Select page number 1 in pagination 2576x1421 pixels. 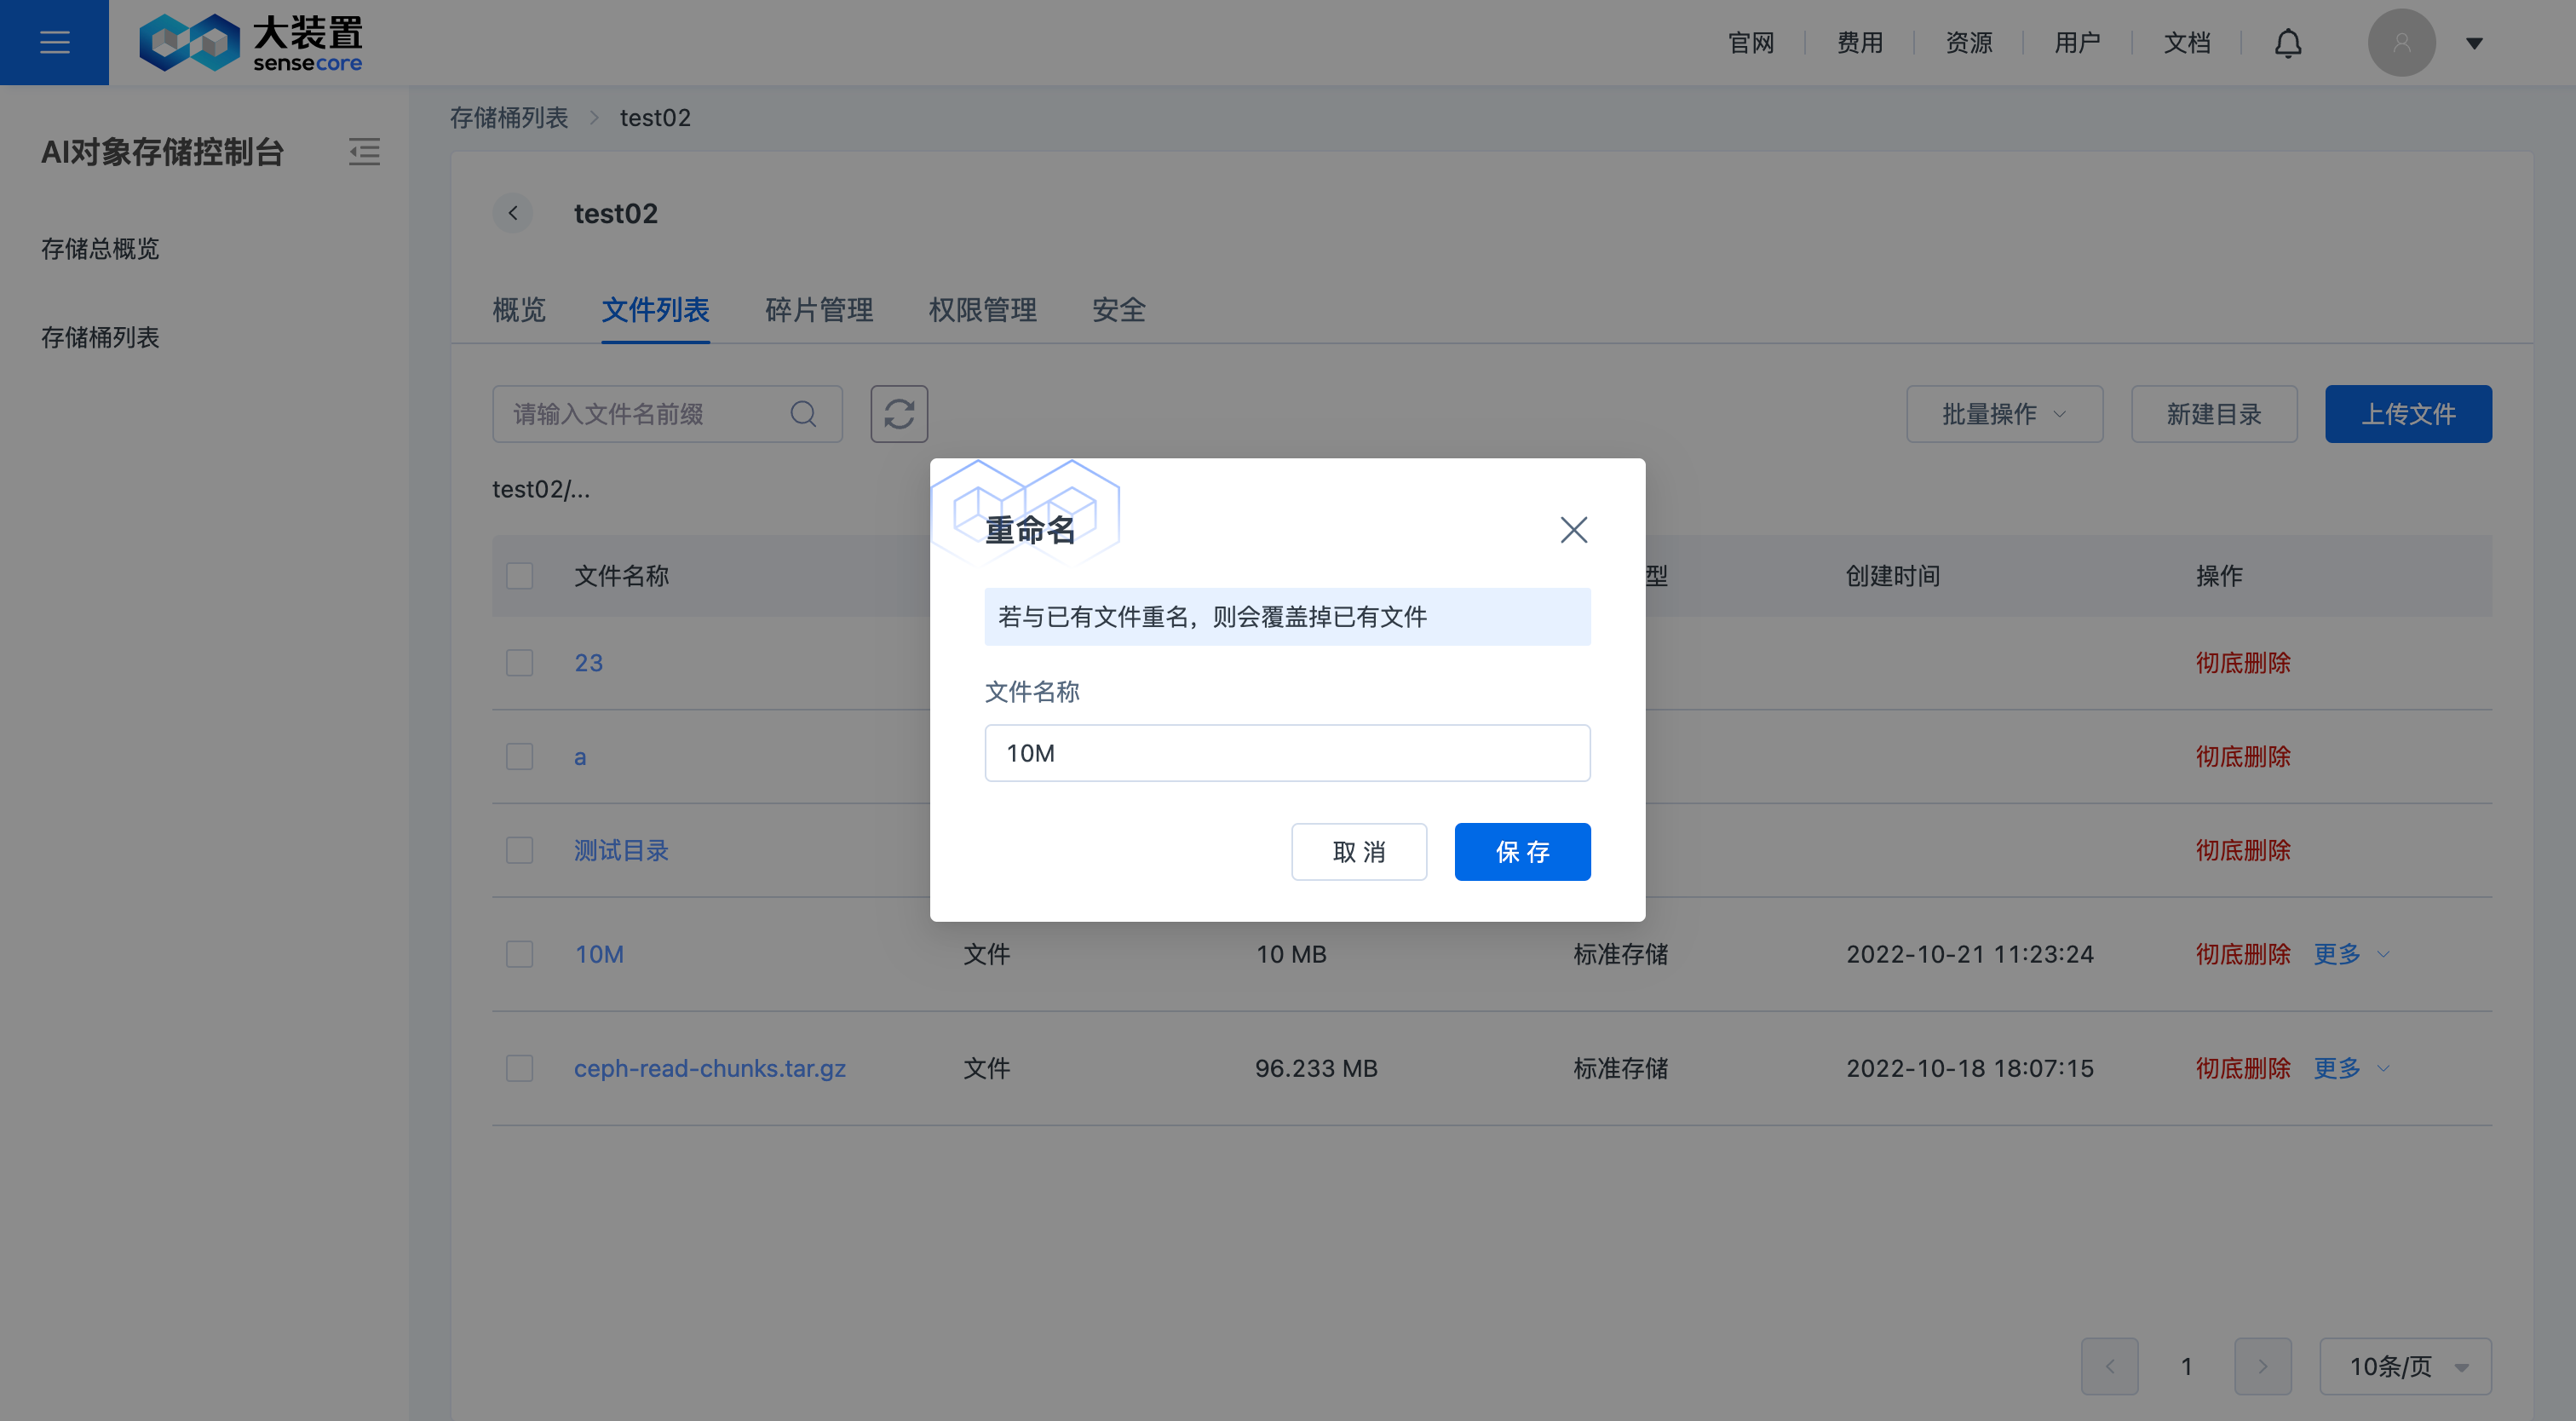2187,1366
